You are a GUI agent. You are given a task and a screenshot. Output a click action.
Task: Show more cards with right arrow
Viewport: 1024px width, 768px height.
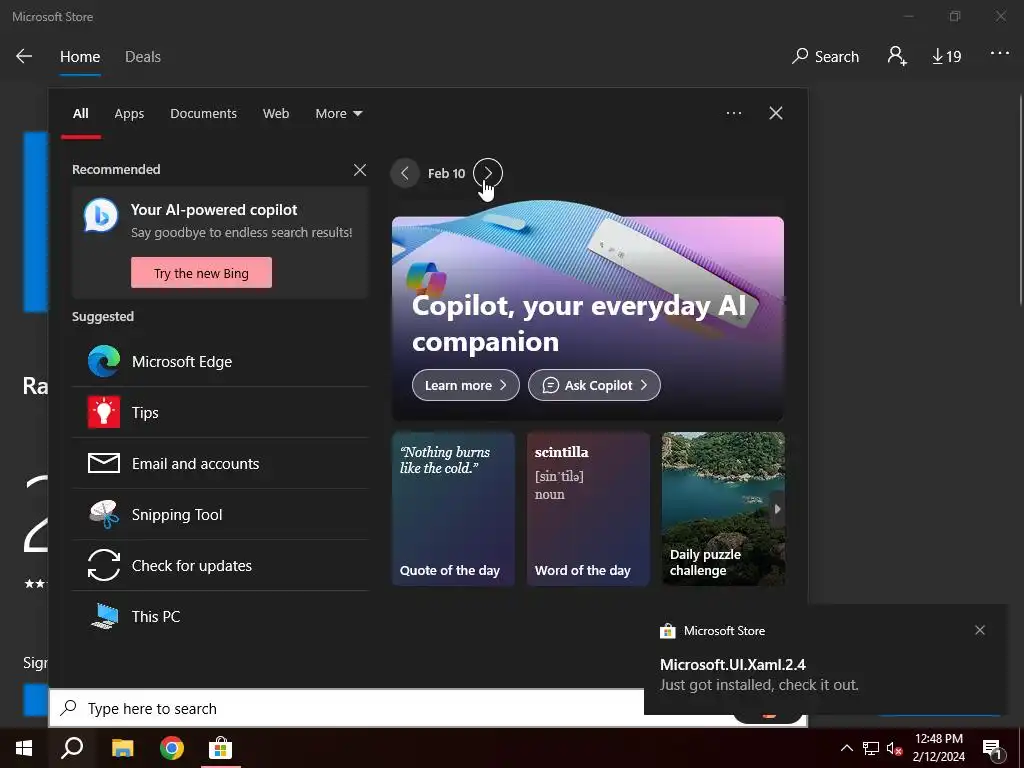click(x=777, y=509)
